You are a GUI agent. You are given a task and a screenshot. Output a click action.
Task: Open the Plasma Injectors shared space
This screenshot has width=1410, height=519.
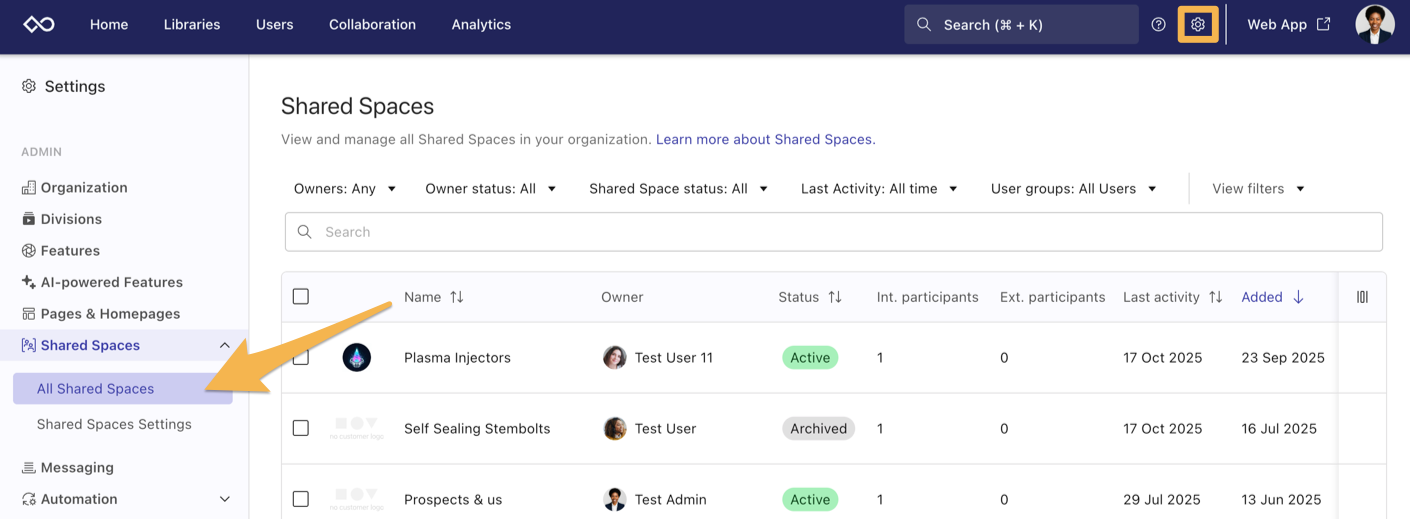click(457, 357)
